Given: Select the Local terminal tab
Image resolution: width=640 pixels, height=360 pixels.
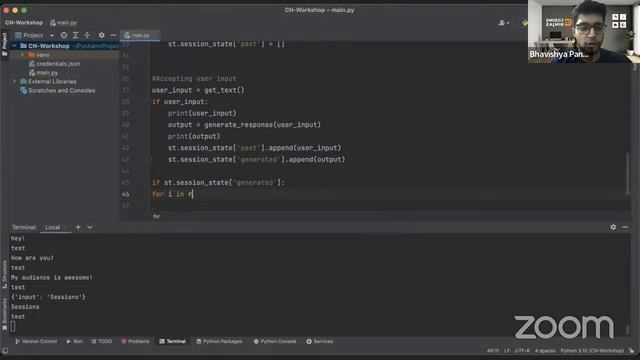Looking at the screenshot, I should tap(53, 227).
